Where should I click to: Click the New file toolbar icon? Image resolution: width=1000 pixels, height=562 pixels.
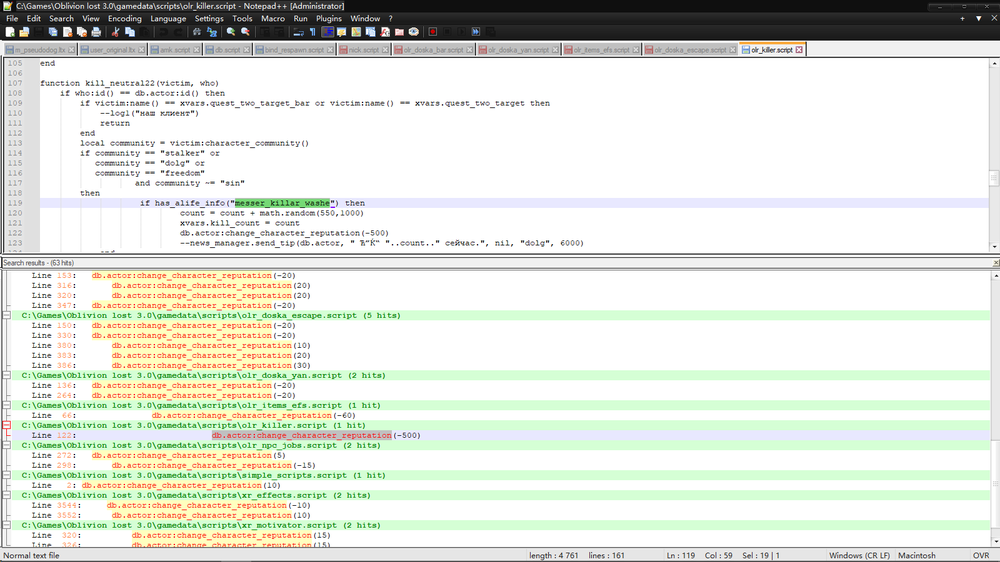tap(9, 32)
